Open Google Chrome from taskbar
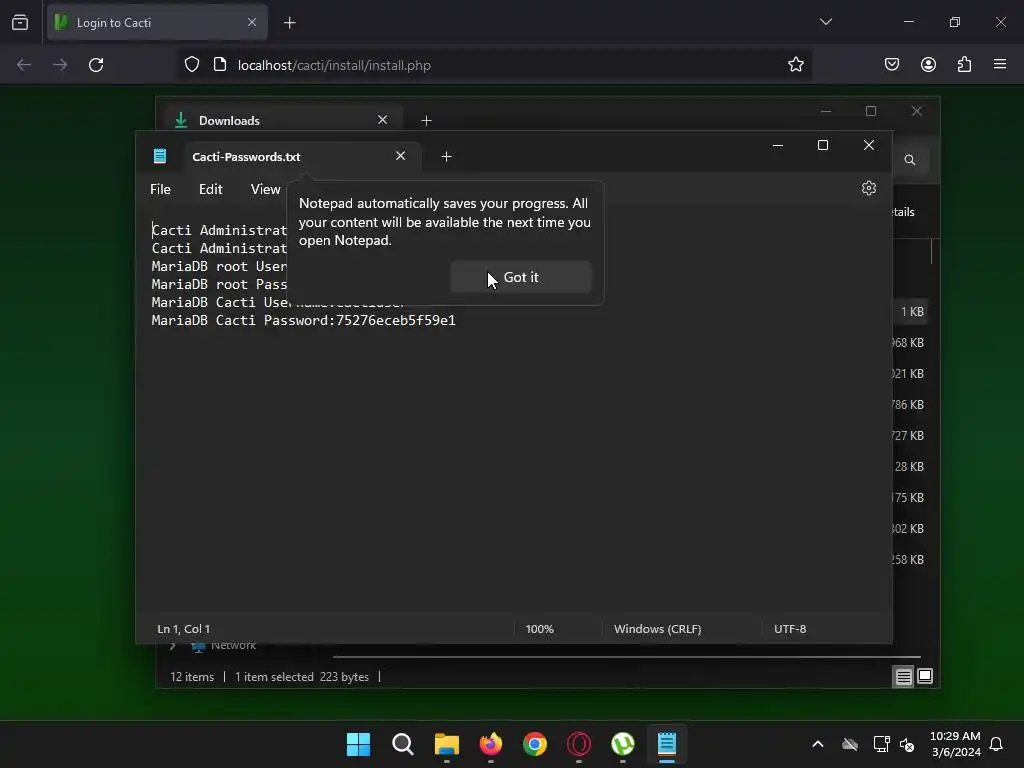Screen dimensions: 1024x768 [535, 744]
